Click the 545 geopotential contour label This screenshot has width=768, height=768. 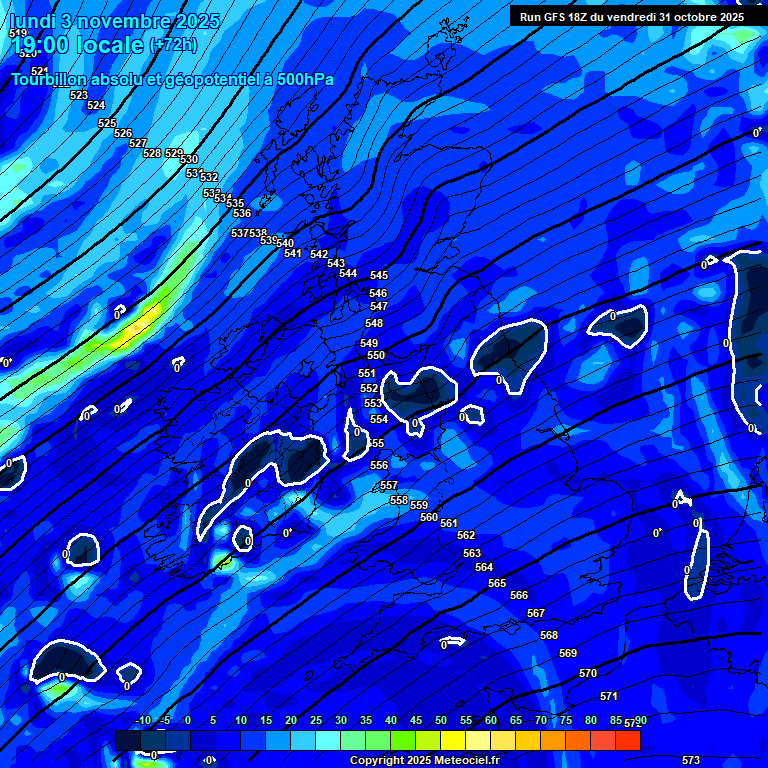tap(379, 275)
